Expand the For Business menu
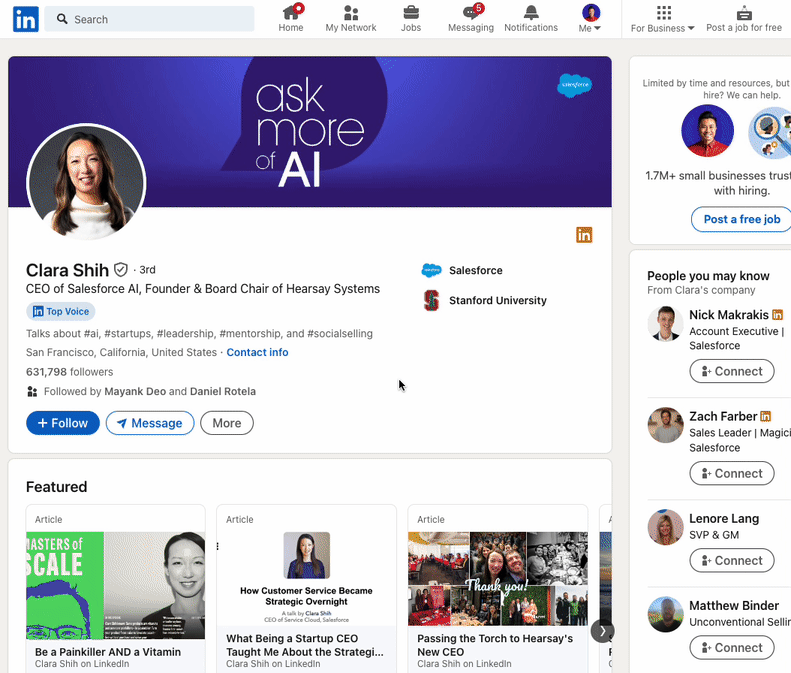Viewport: 791px width, 673px height. tap(663, 19)
